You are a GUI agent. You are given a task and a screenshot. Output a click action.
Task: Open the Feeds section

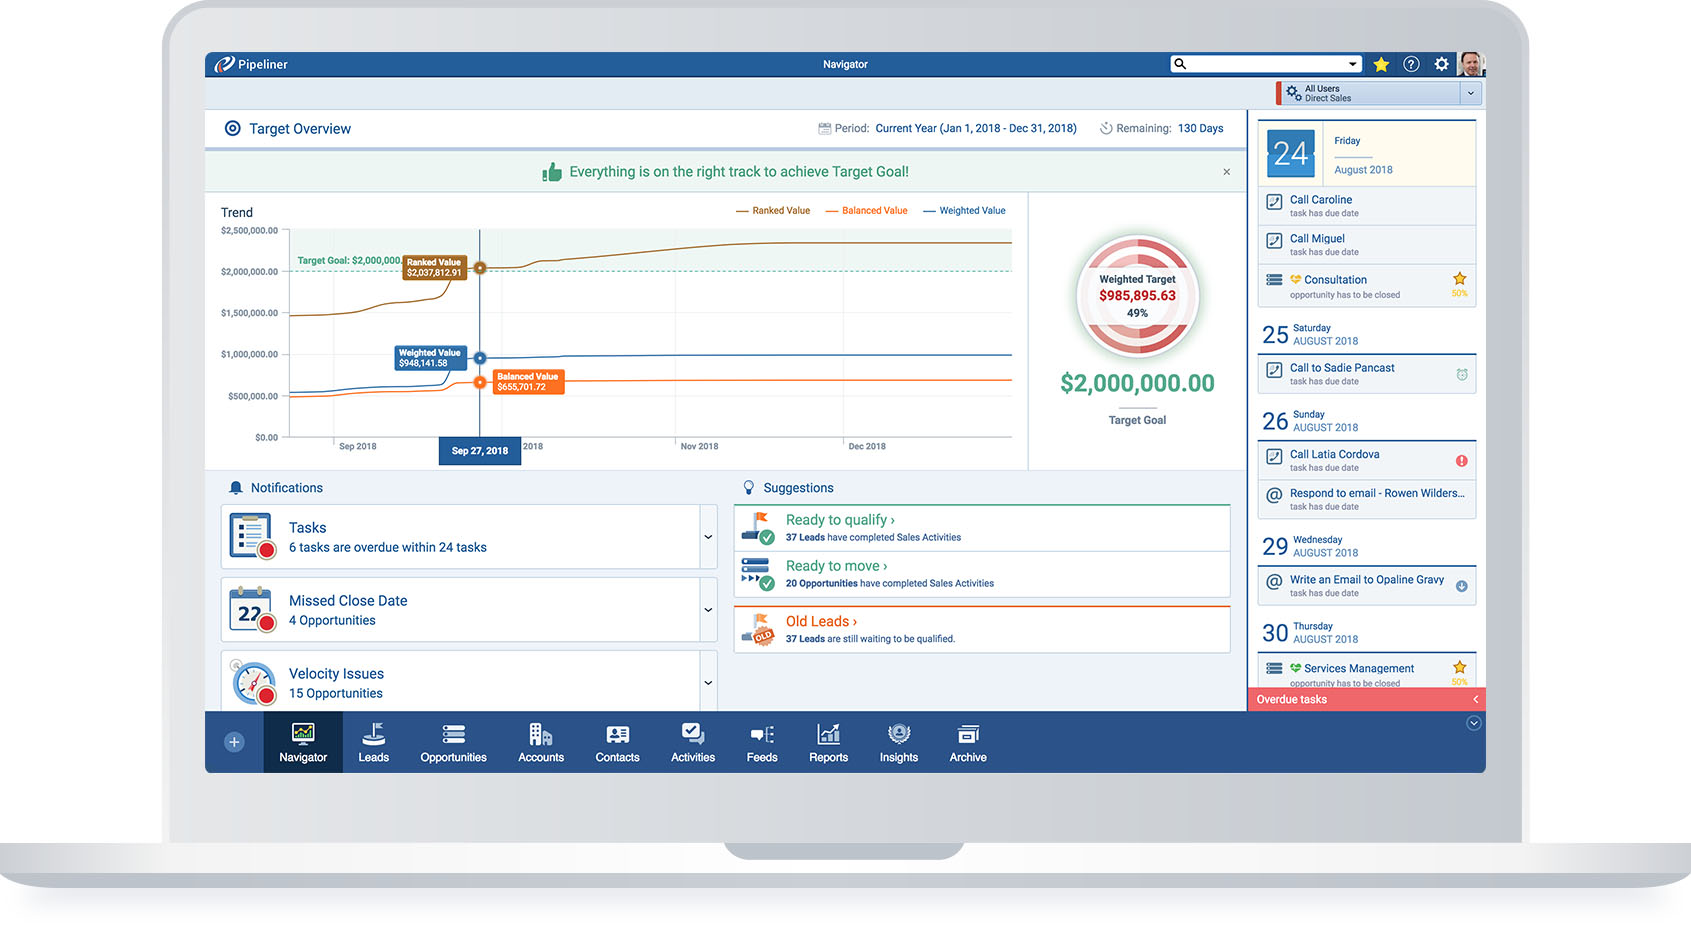pos(762,742)
